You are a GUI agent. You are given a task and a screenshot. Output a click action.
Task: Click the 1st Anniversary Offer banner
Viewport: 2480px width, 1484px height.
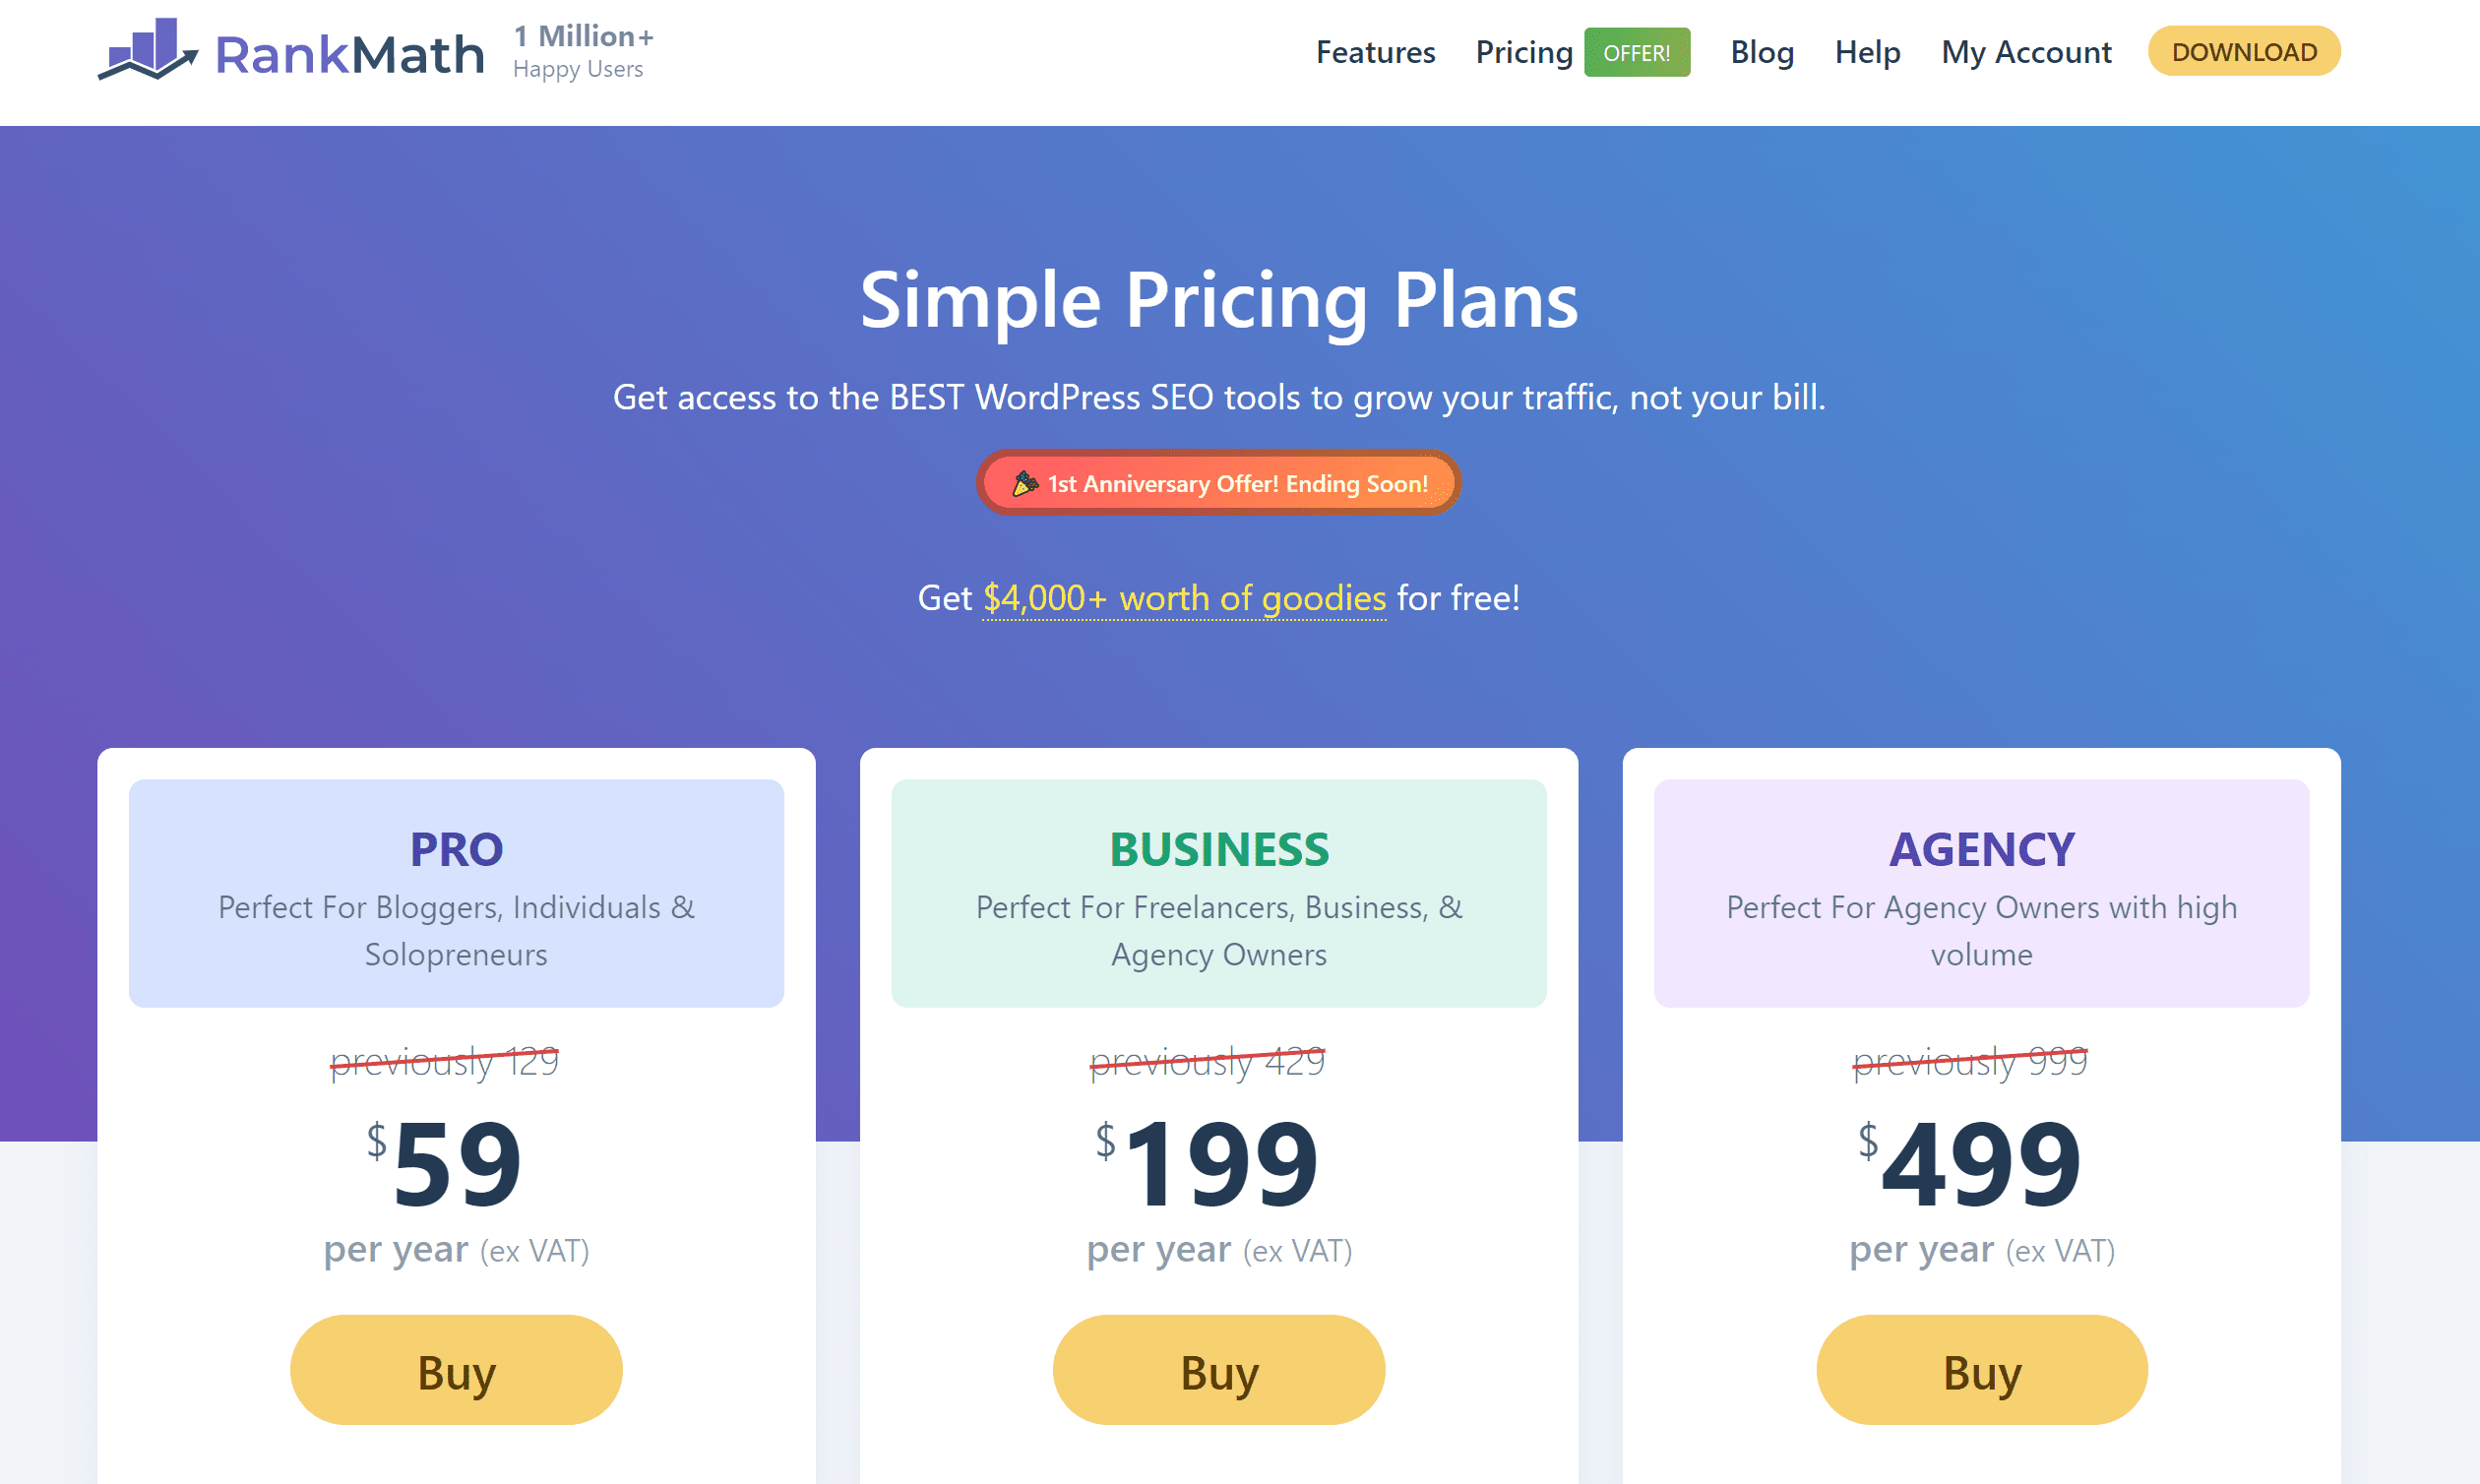click(x=1218, y=483)
